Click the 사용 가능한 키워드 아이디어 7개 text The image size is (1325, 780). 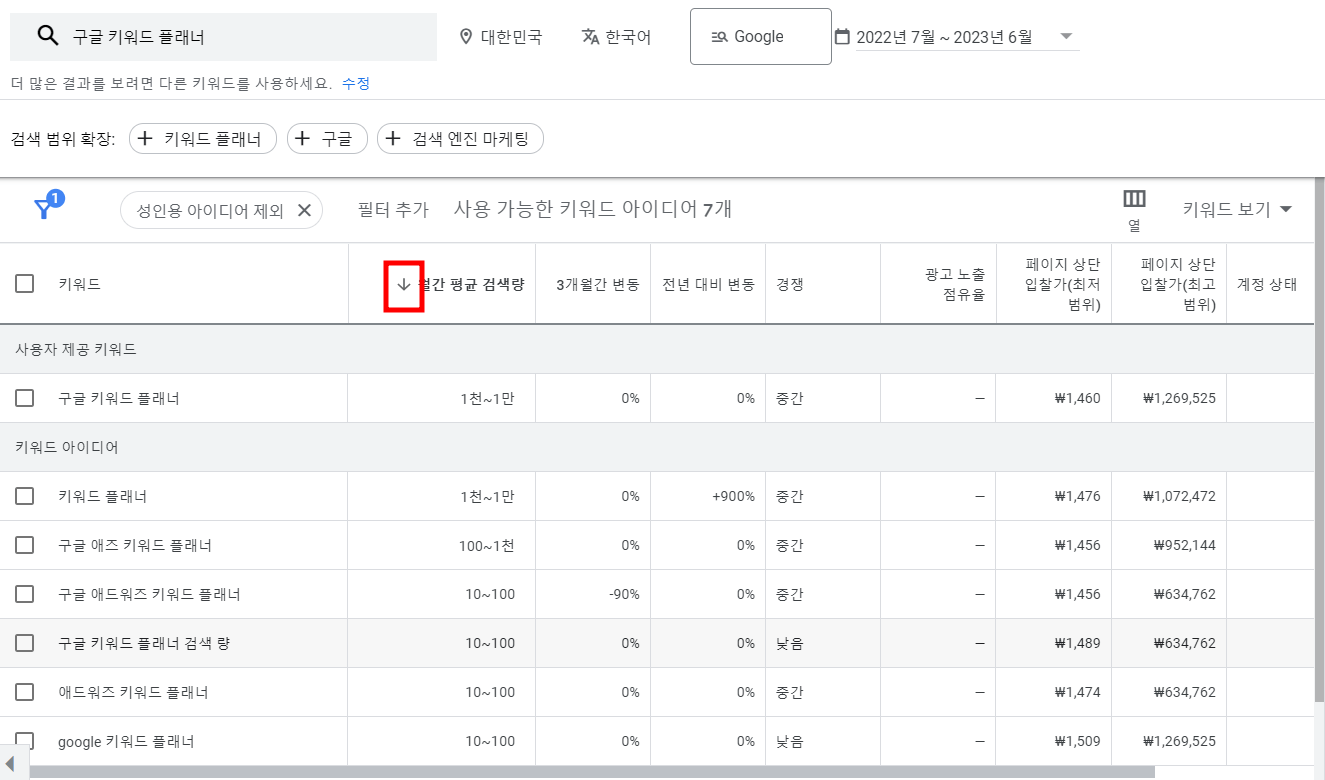click(593, 209)
